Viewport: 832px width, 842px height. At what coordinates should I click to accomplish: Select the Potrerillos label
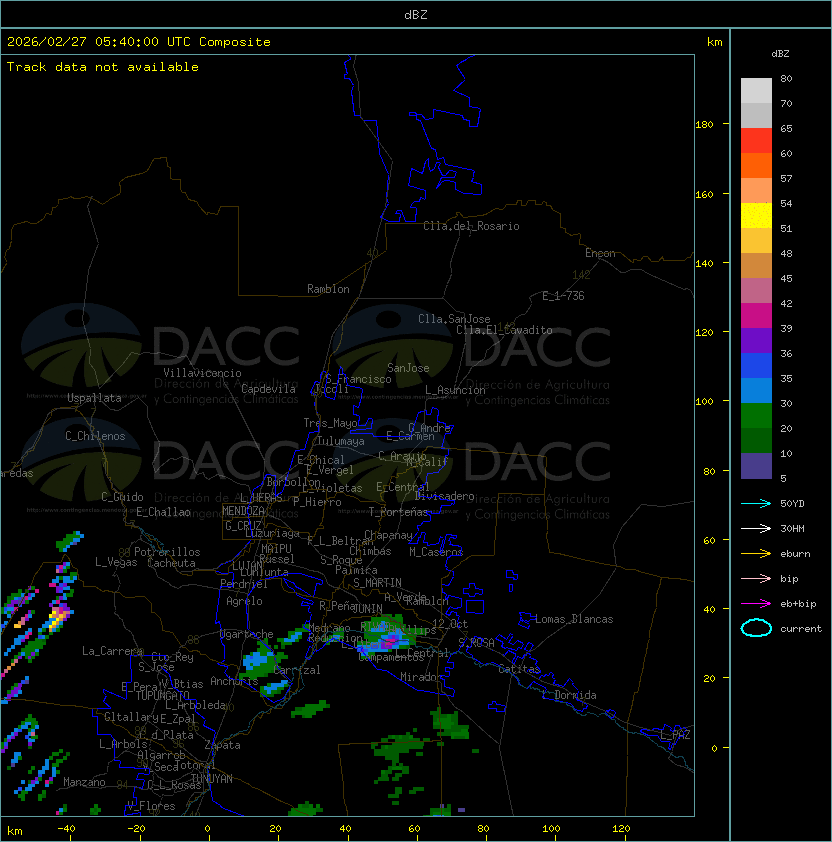pos(167,551)
